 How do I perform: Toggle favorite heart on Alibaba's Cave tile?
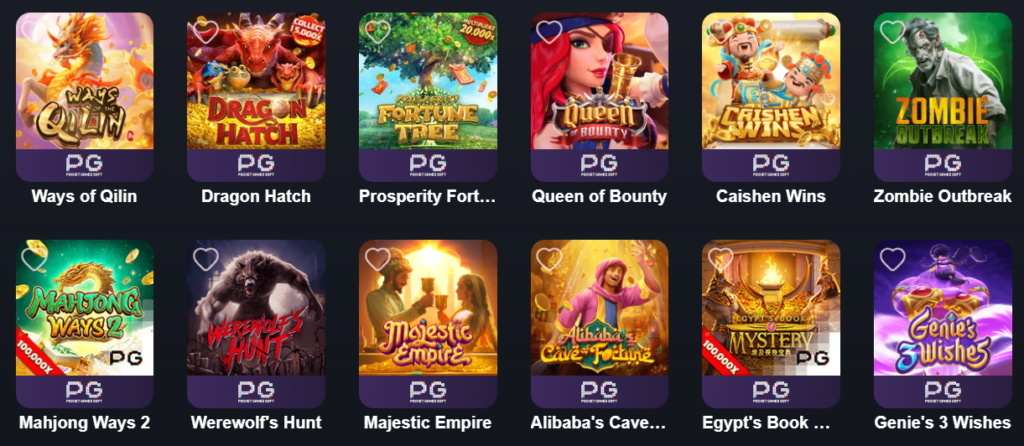pos(549,259)
